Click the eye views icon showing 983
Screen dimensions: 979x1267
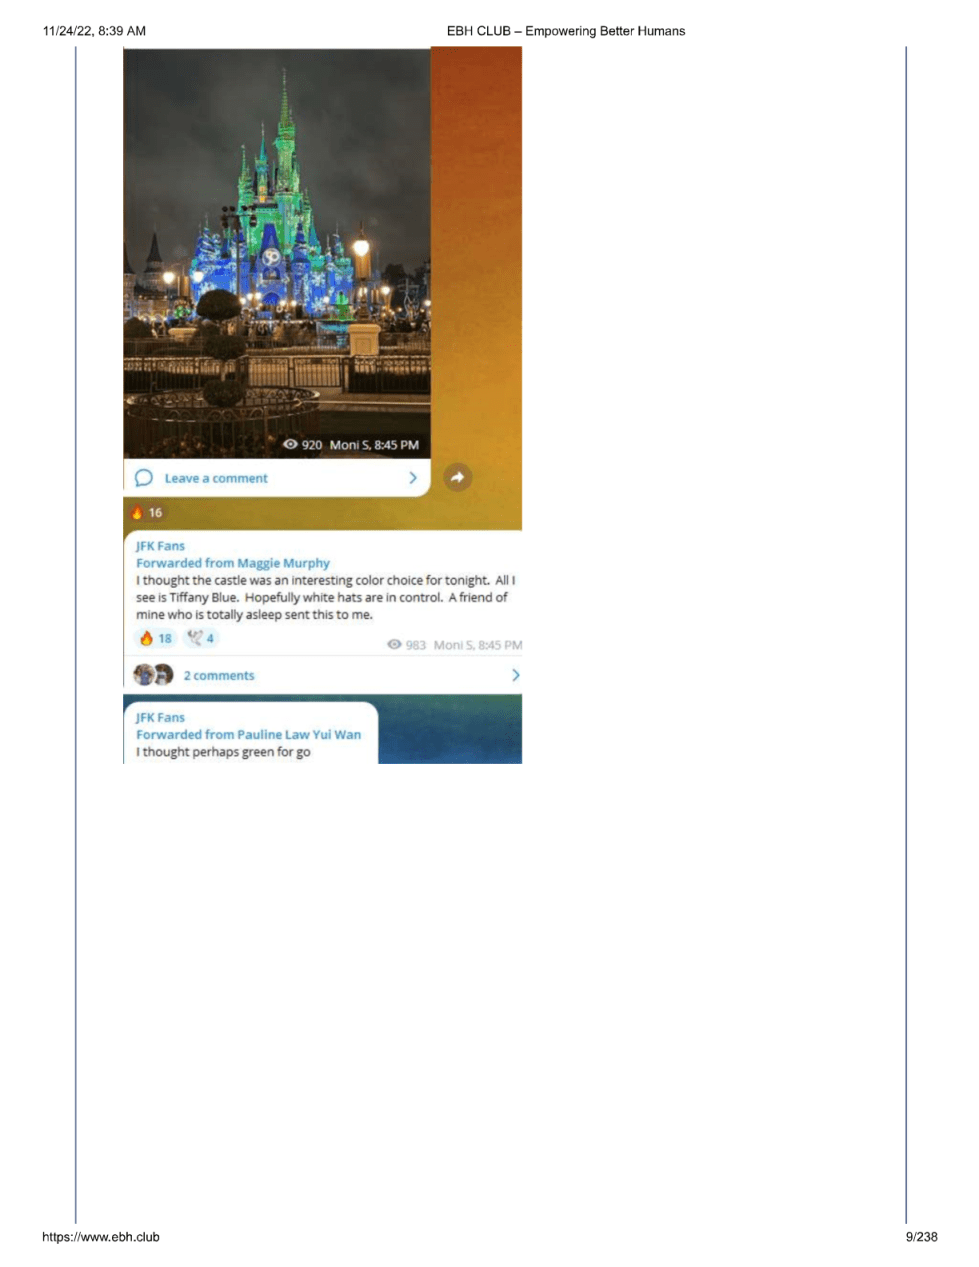coord(394,645)
